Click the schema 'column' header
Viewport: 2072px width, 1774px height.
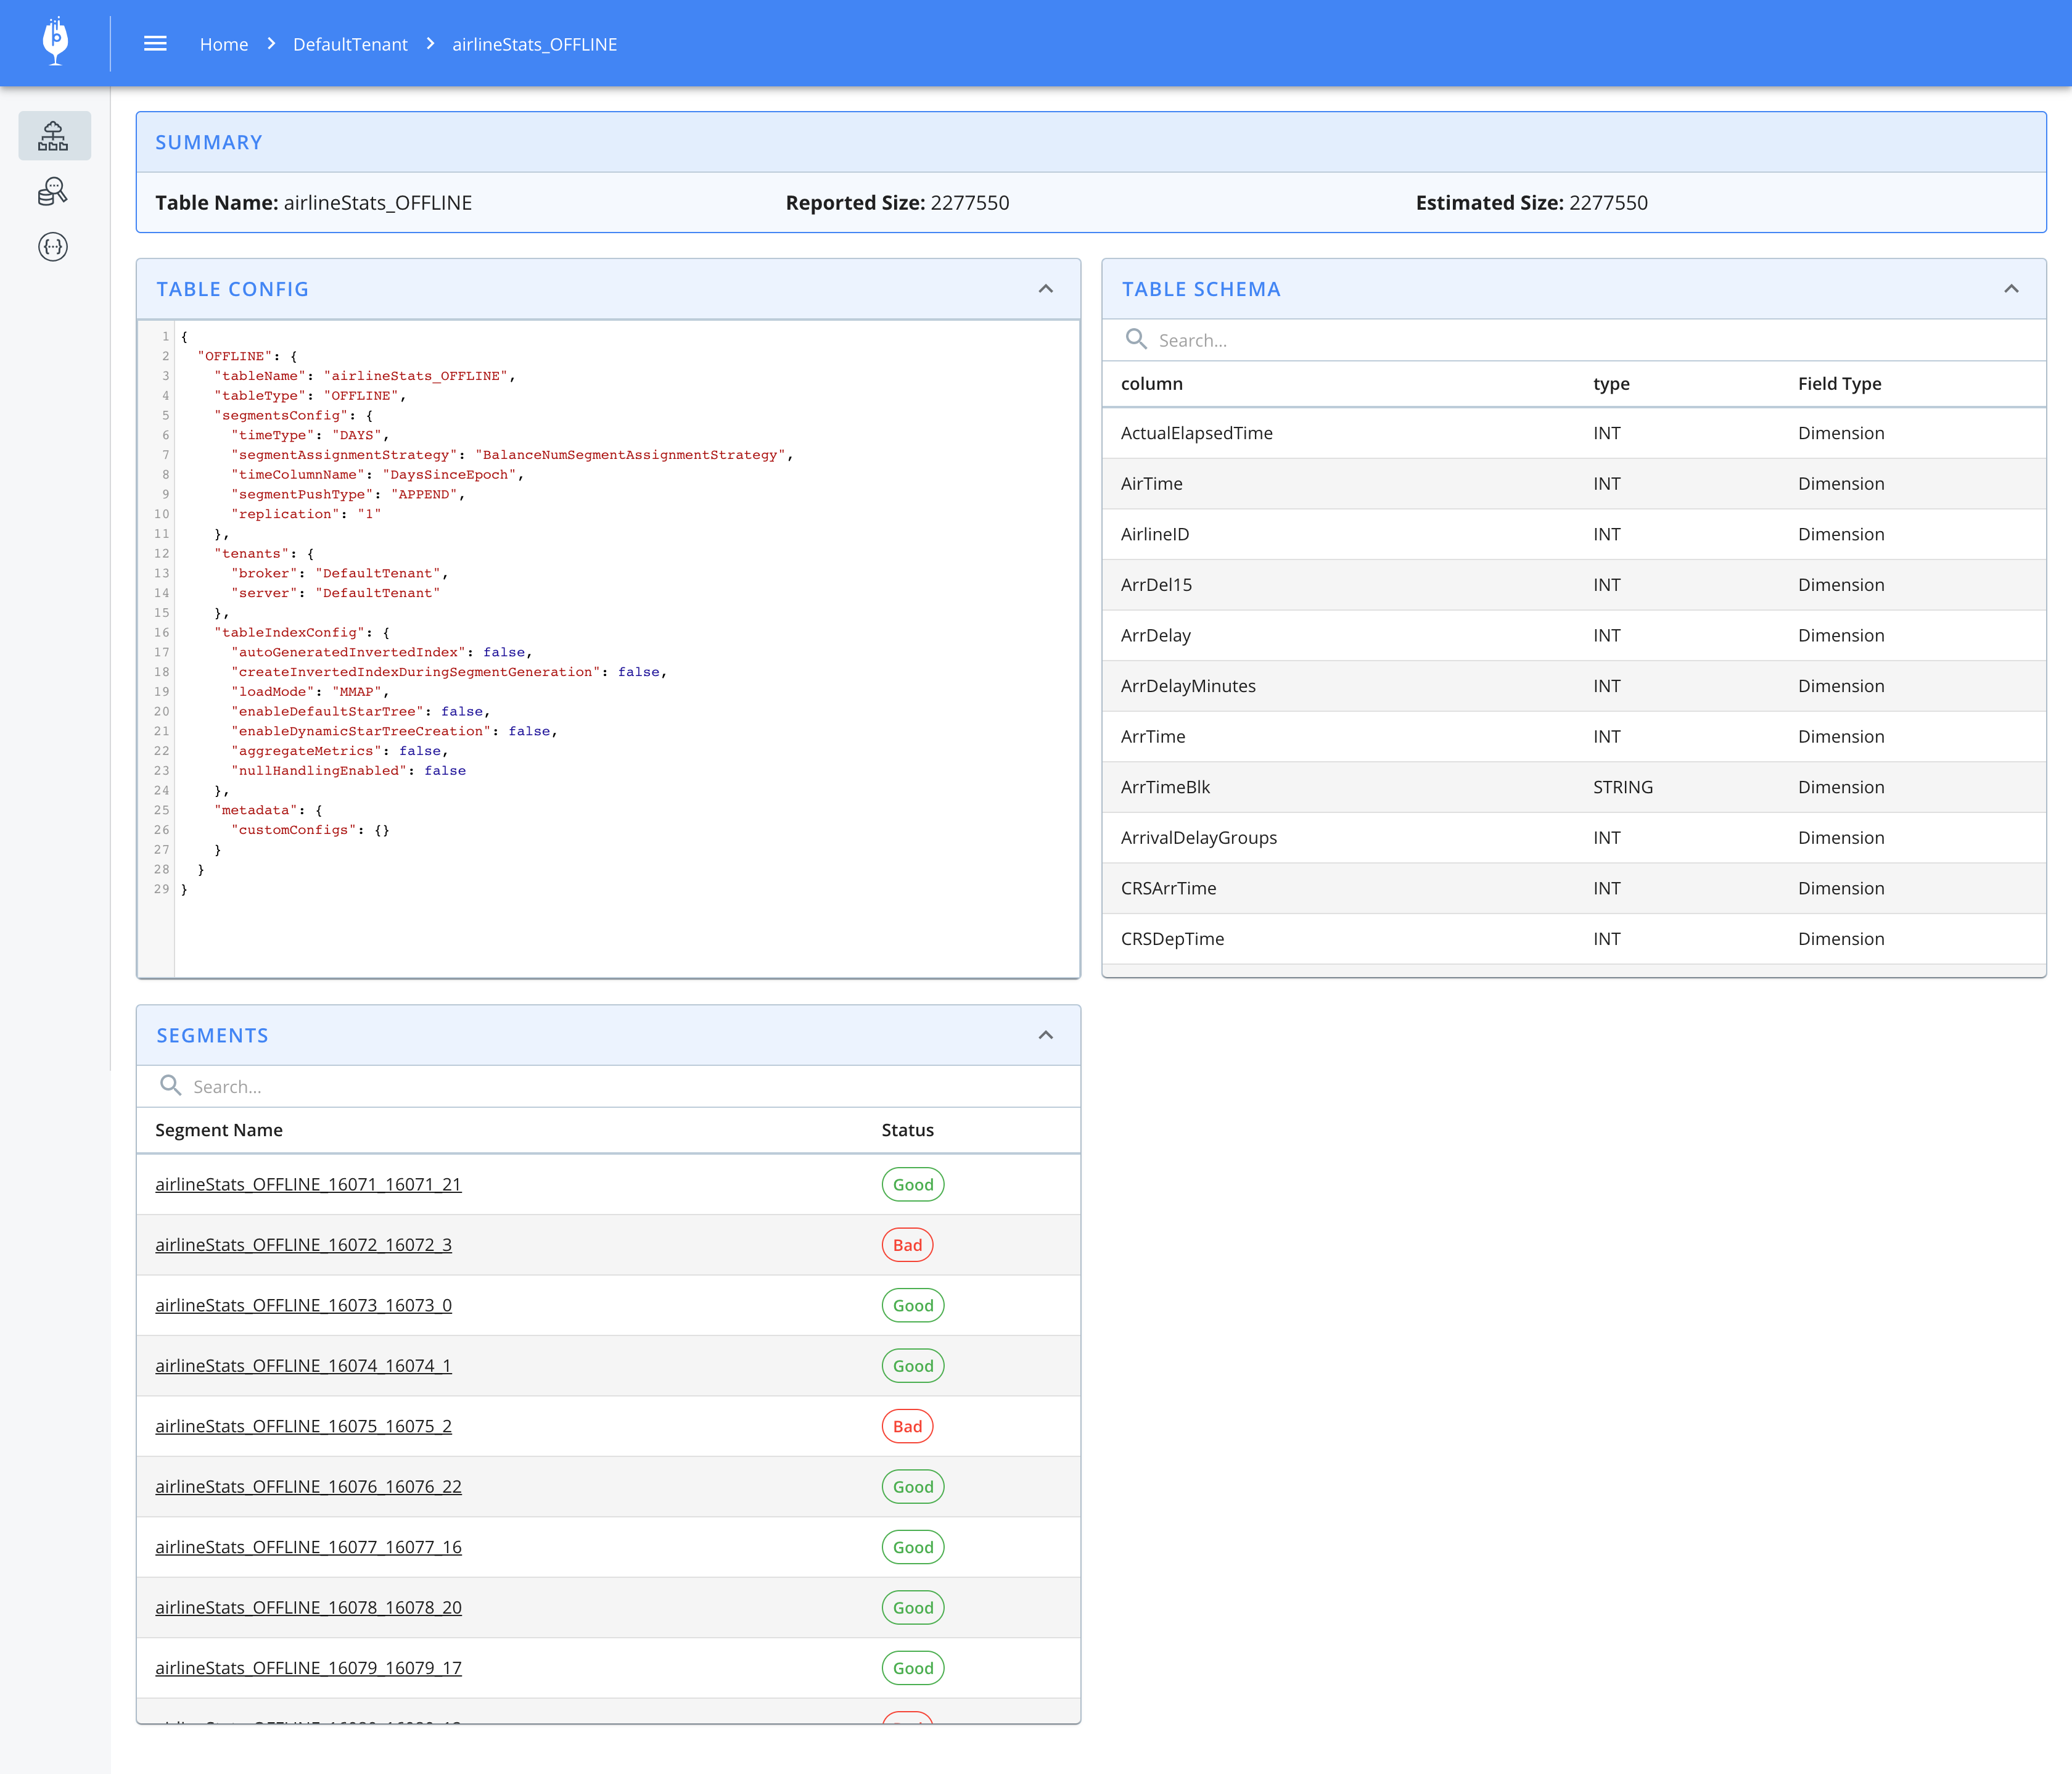tap(1152, 384)
